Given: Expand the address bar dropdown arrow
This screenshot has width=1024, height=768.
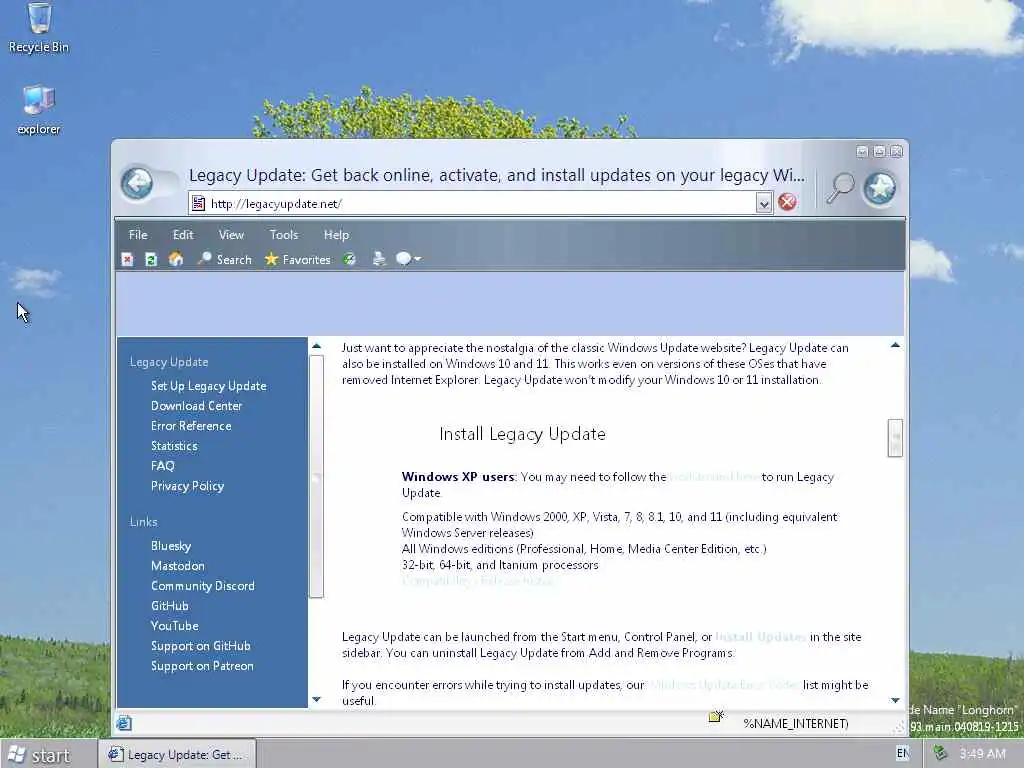Looking at the screenshot, I should click(x=763, y=204).
